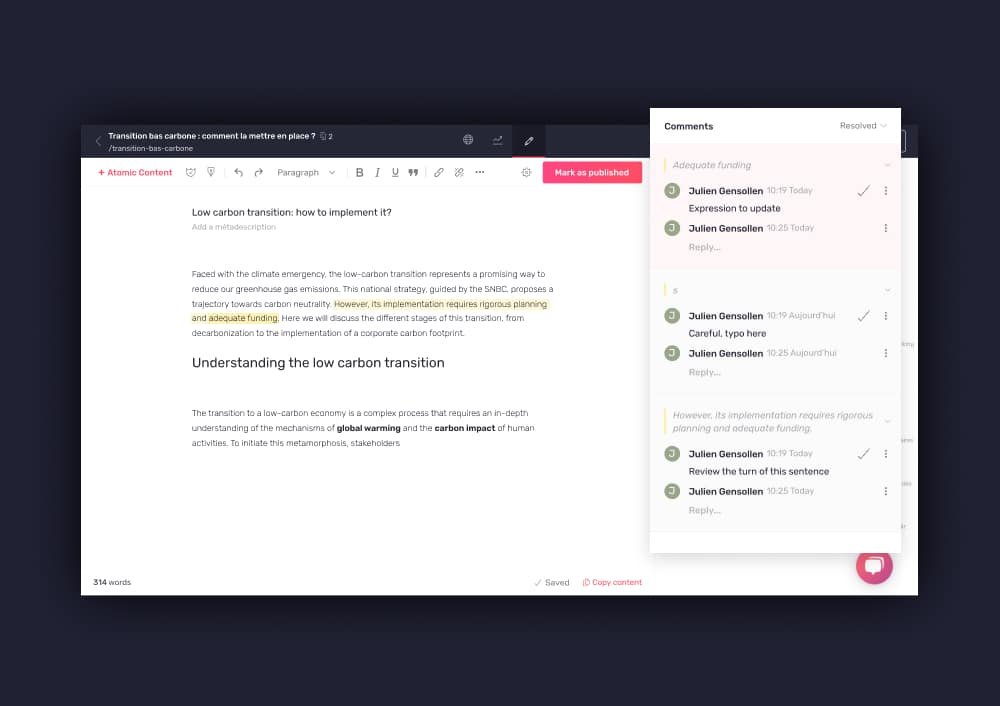This screenshot has width=1000, height=706.
Task: Click the mask icon next to Atomic Content
Action: point(191,172)
